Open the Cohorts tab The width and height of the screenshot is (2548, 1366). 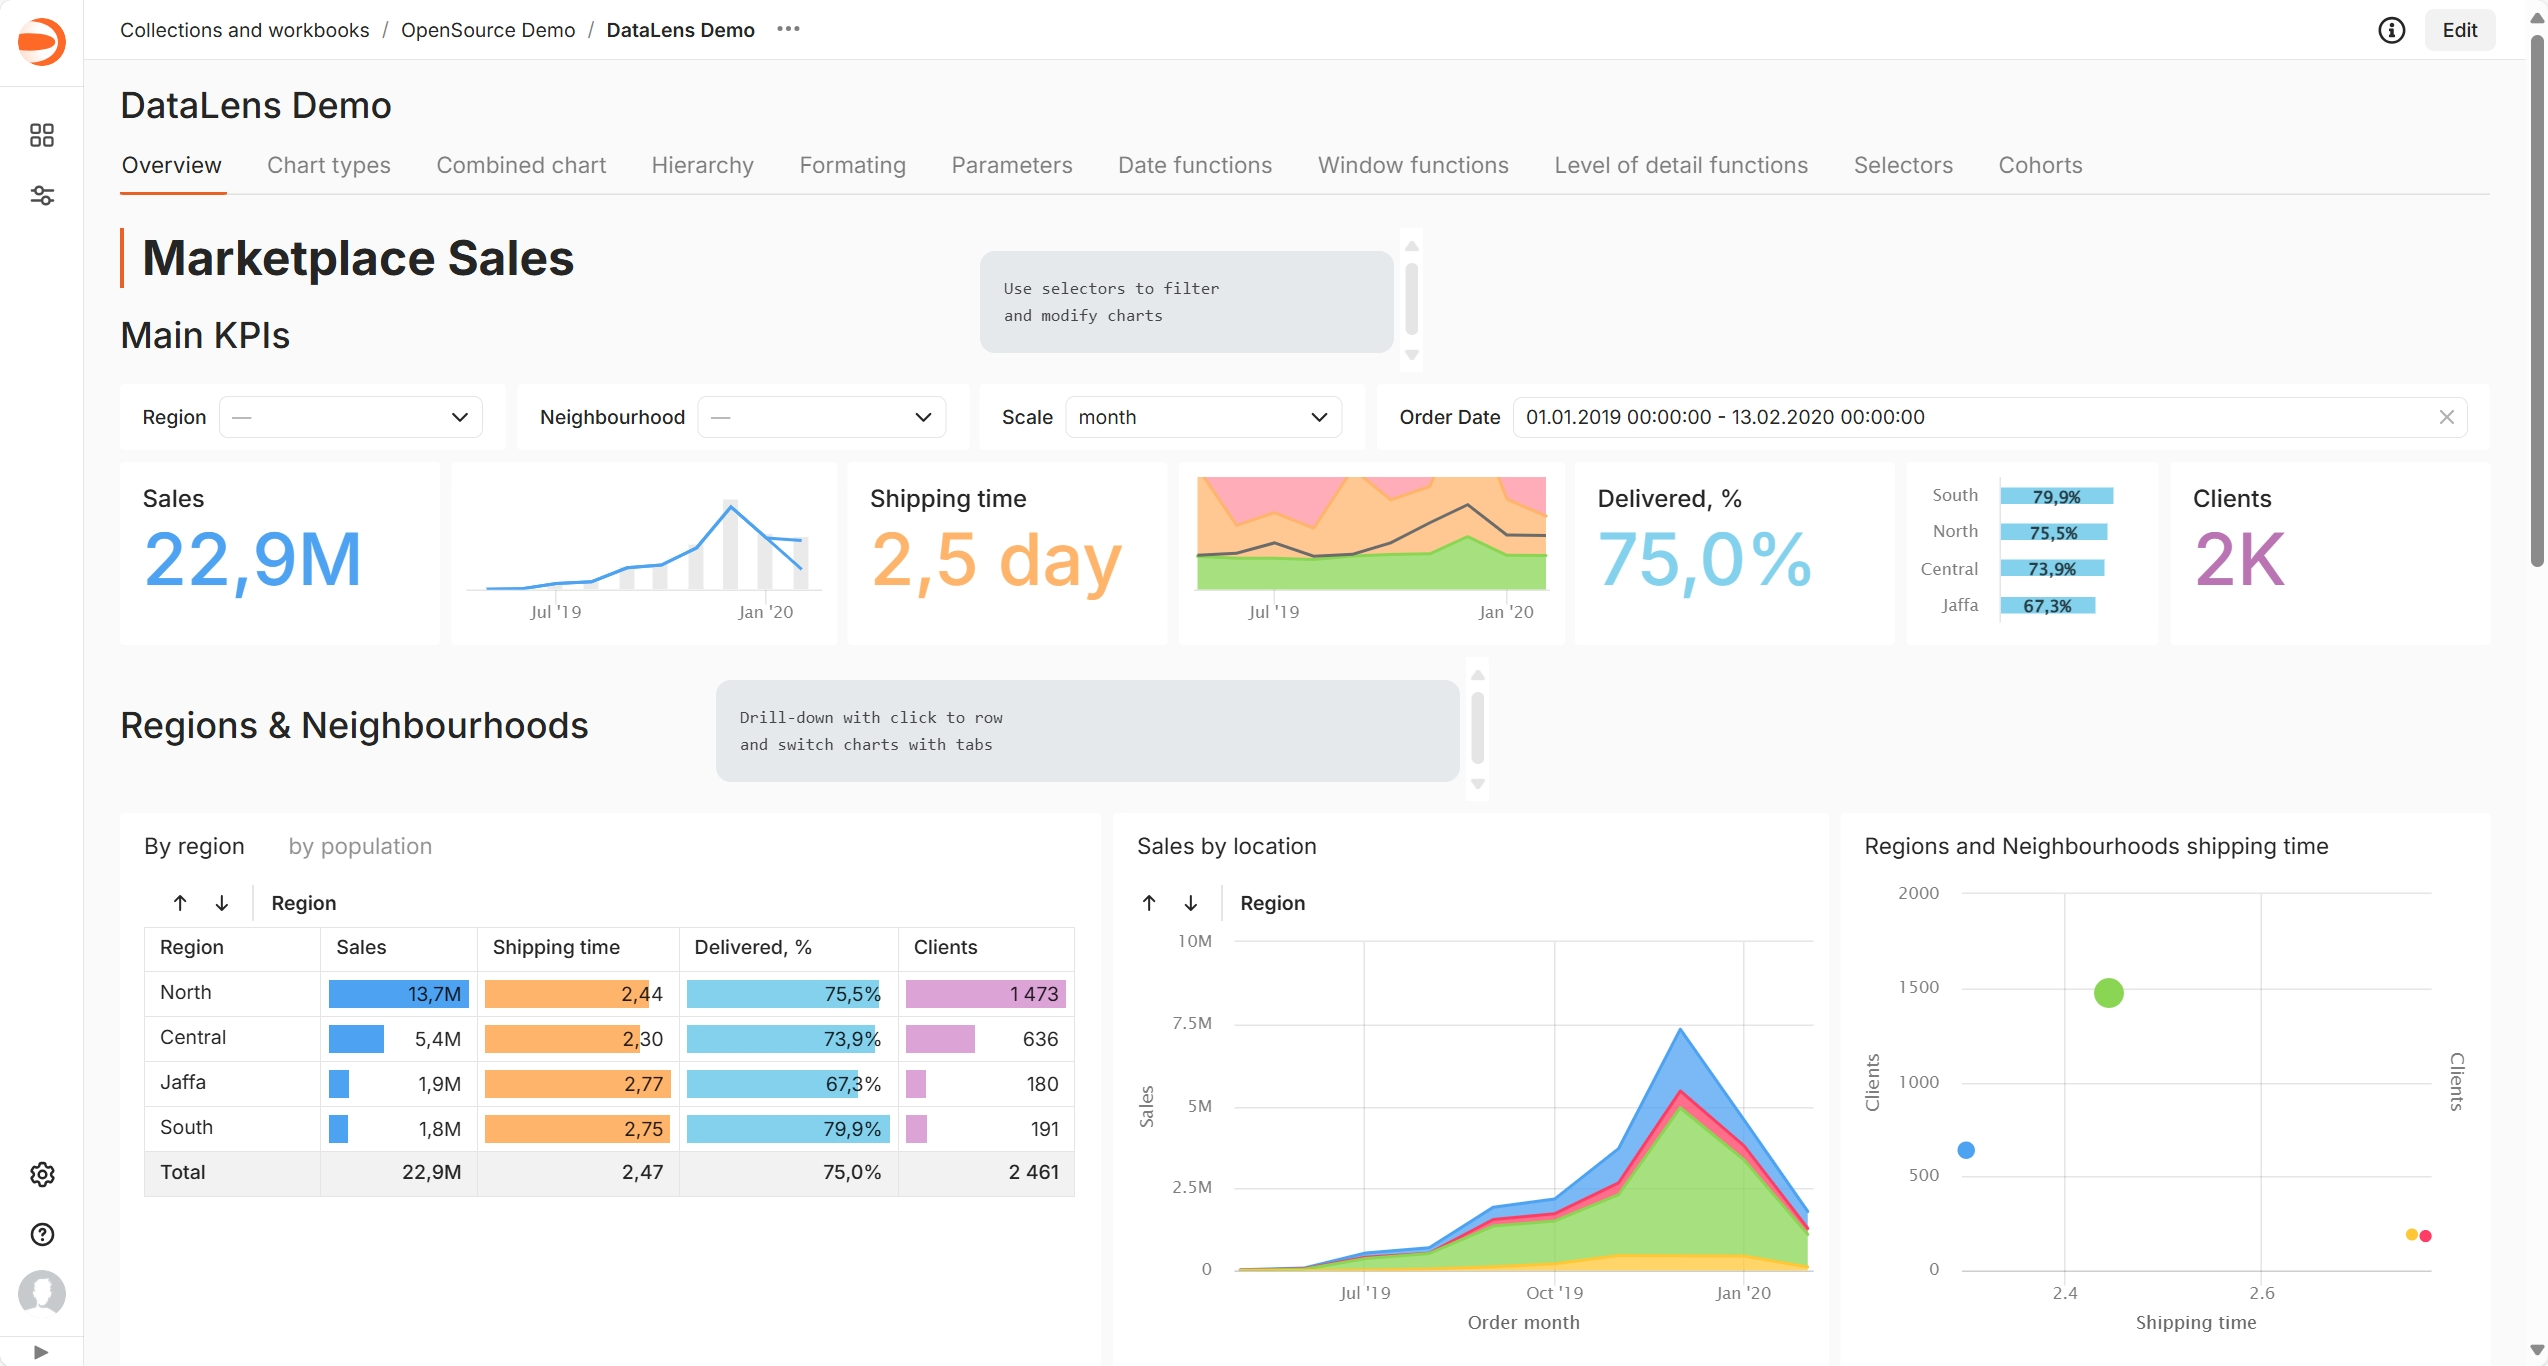click(2040, 165)
